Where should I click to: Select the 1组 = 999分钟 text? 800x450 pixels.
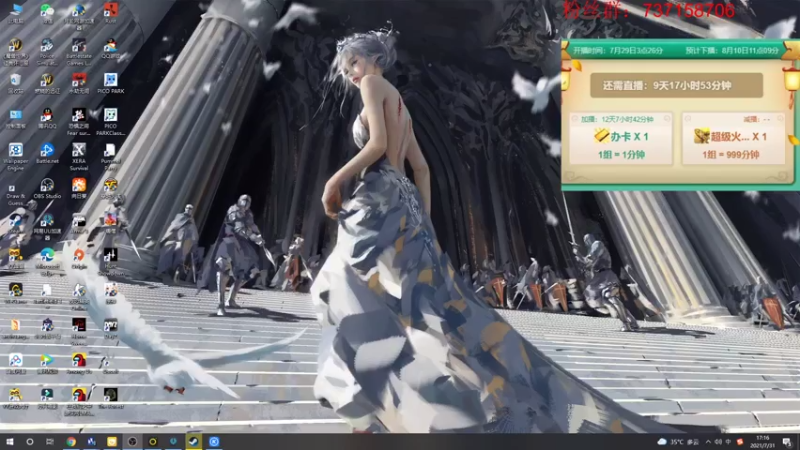coord(731,155)
